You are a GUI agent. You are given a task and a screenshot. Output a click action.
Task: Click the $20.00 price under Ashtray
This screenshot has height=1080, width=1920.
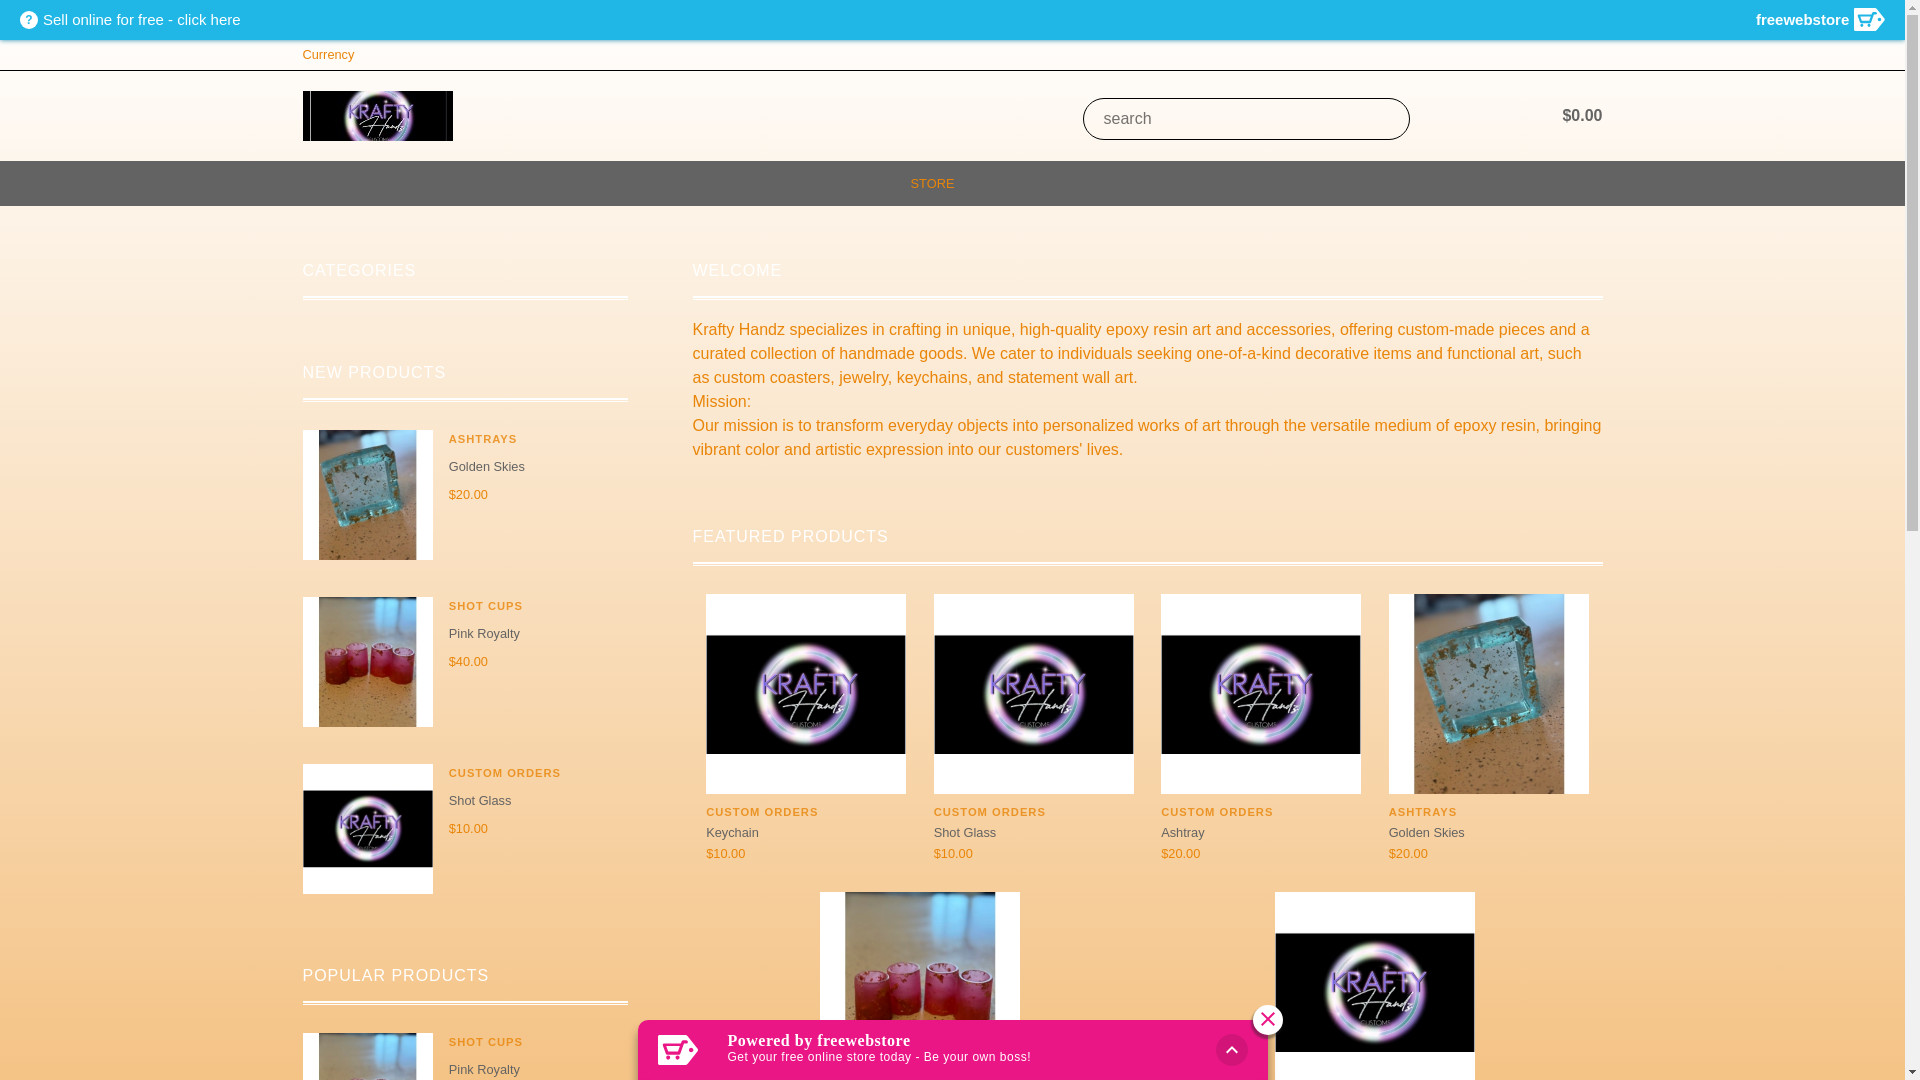click(x=1180, y=854)
